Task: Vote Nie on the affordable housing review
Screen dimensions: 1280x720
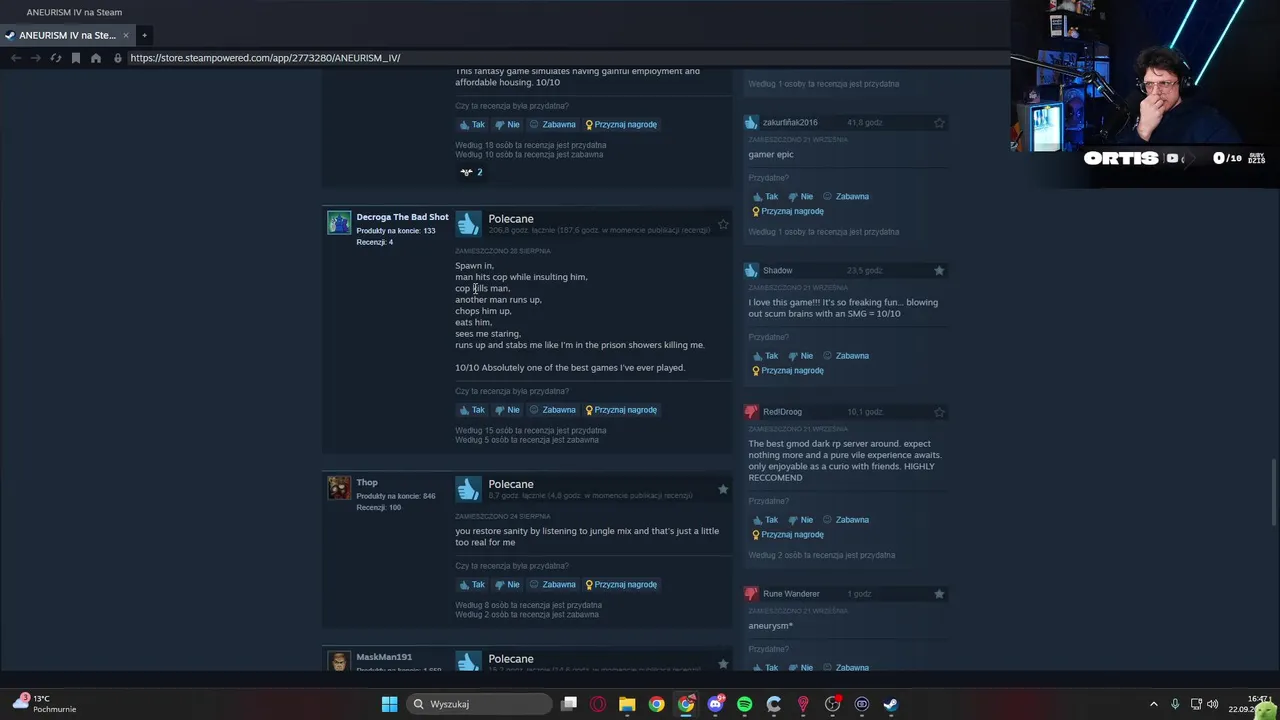Action: [507, 125]
